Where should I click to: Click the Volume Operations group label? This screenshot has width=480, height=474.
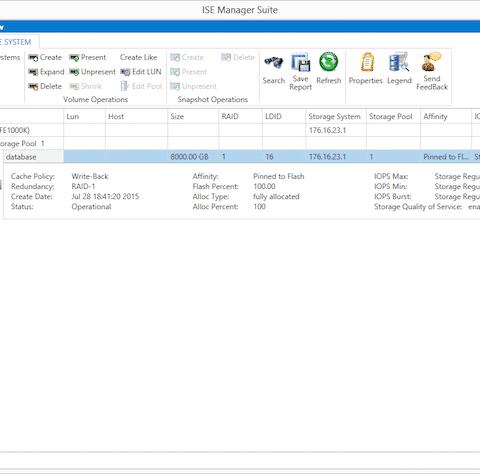95,99
